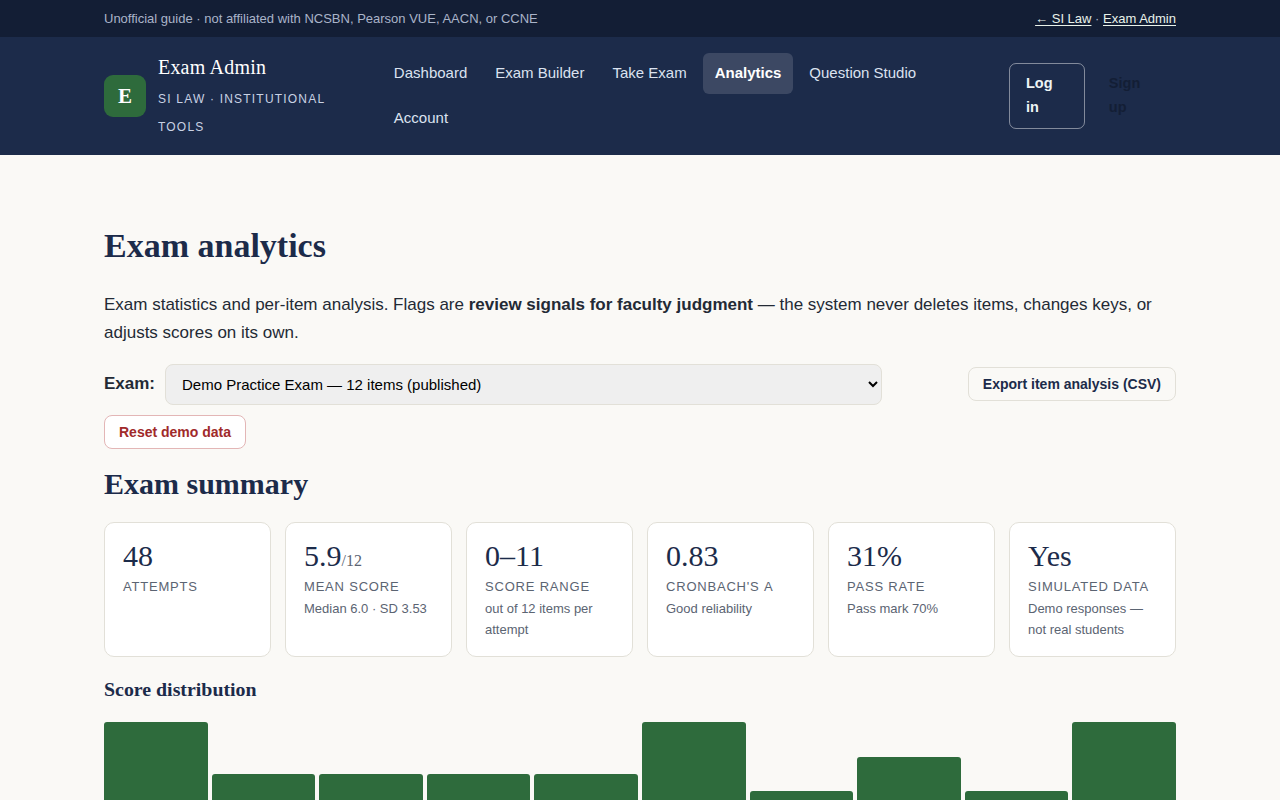Click the "31%" pass rate value

click(x=874, y=556)
